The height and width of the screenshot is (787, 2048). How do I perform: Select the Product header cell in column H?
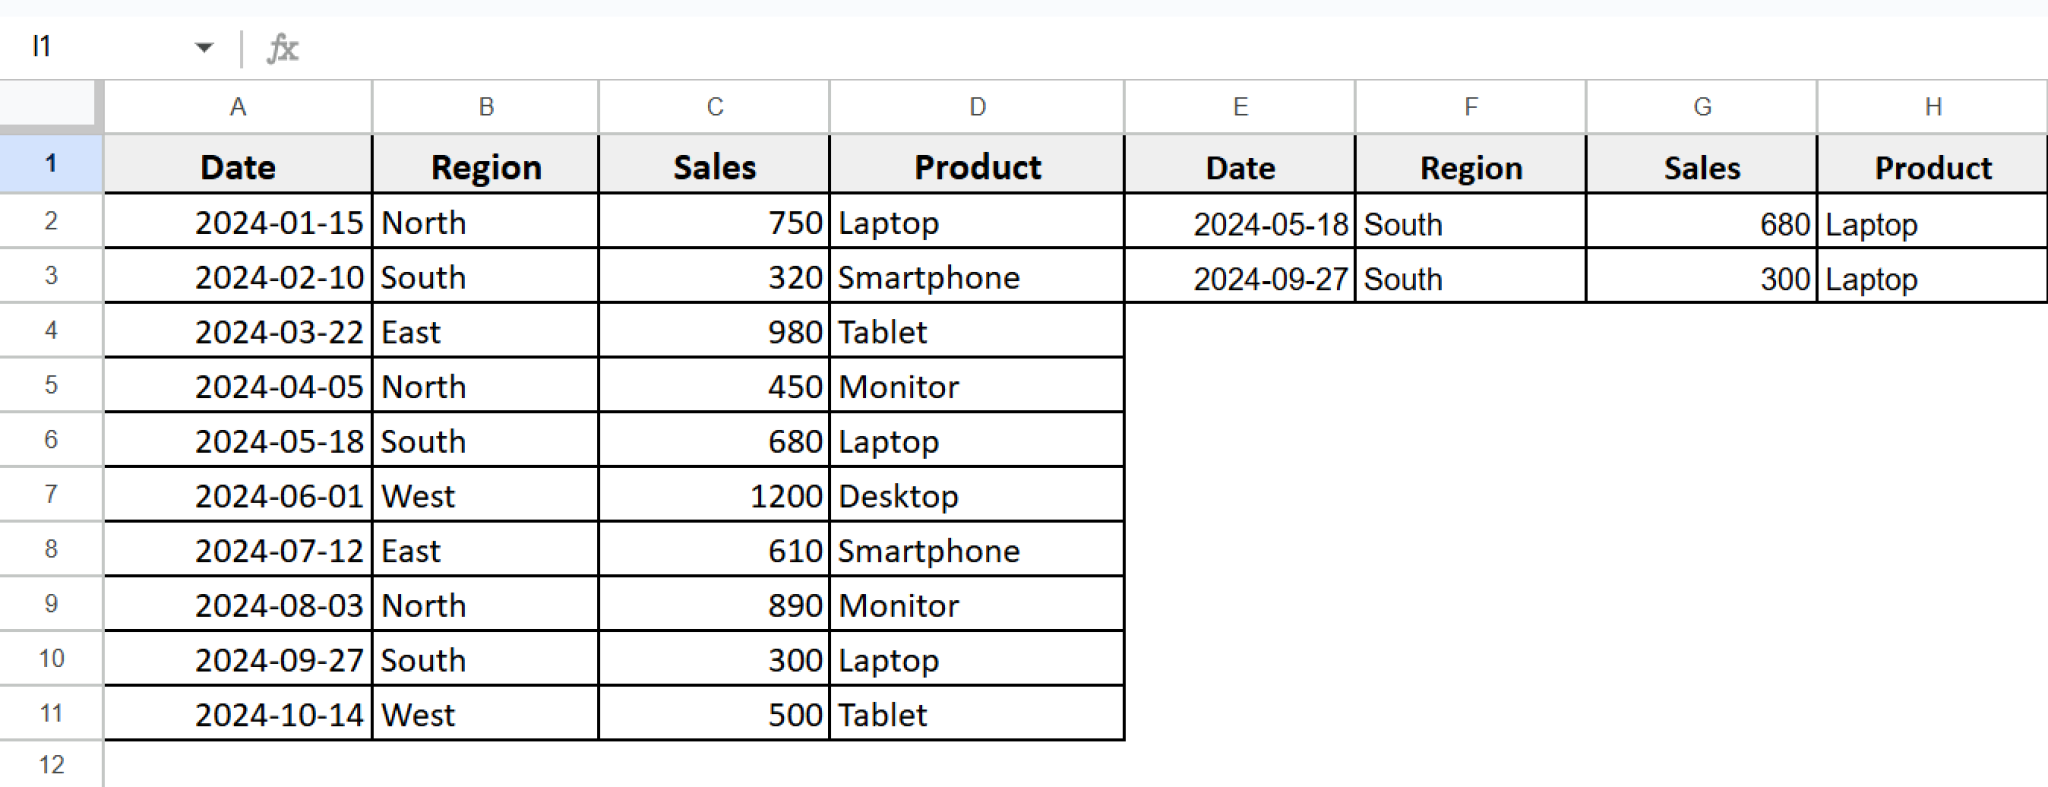pos(1932,166)
